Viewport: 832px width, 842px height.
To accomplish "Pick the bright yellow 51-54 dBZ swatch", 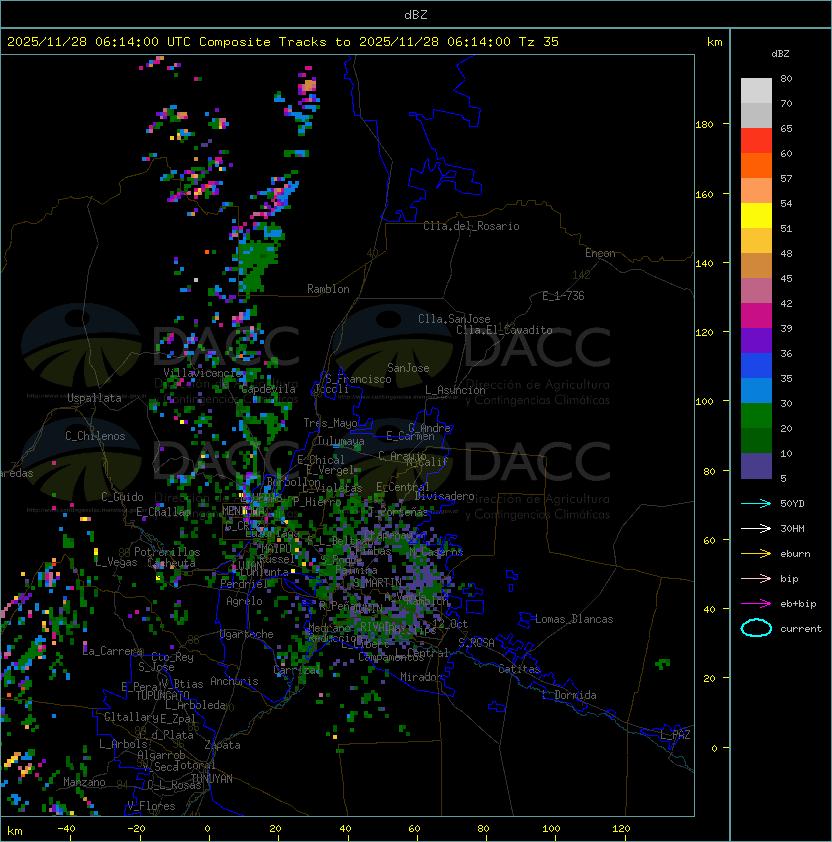I will (x=756, y=215).
